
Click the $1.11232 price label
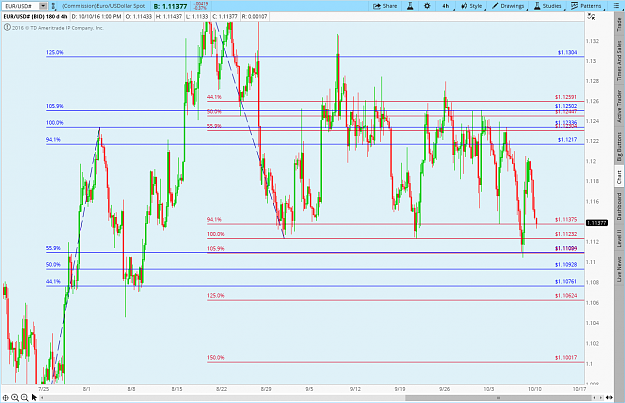566,234
